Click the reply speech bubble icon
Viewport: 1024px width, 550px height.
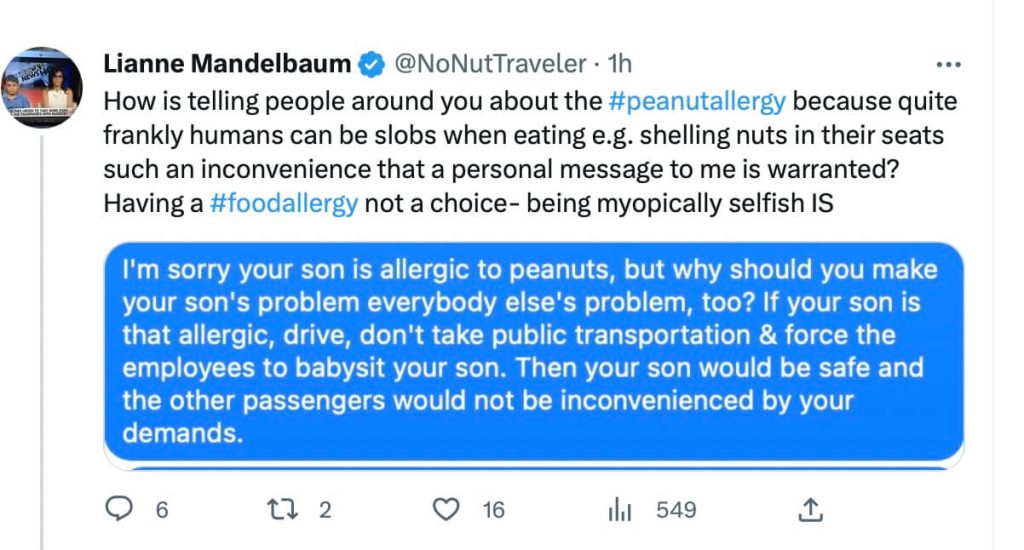[x=120, y=510]
